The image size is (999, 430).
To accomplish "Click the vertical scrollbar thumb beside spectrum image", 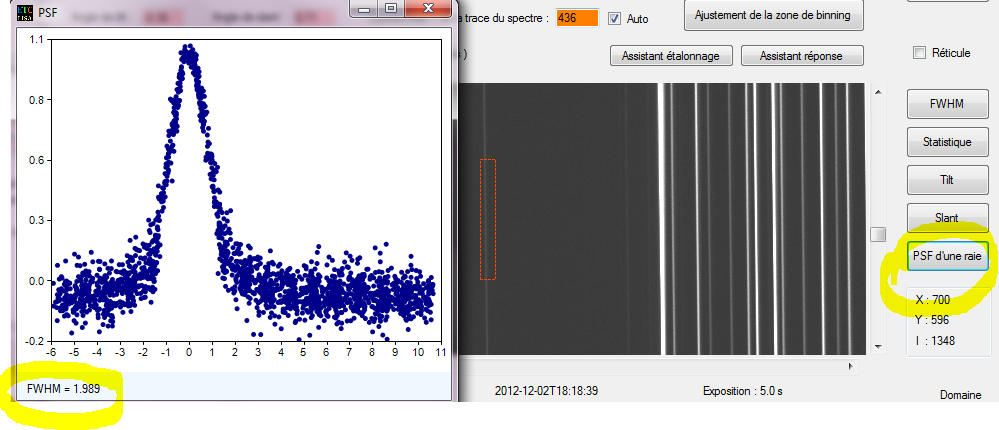I will 878,234.
